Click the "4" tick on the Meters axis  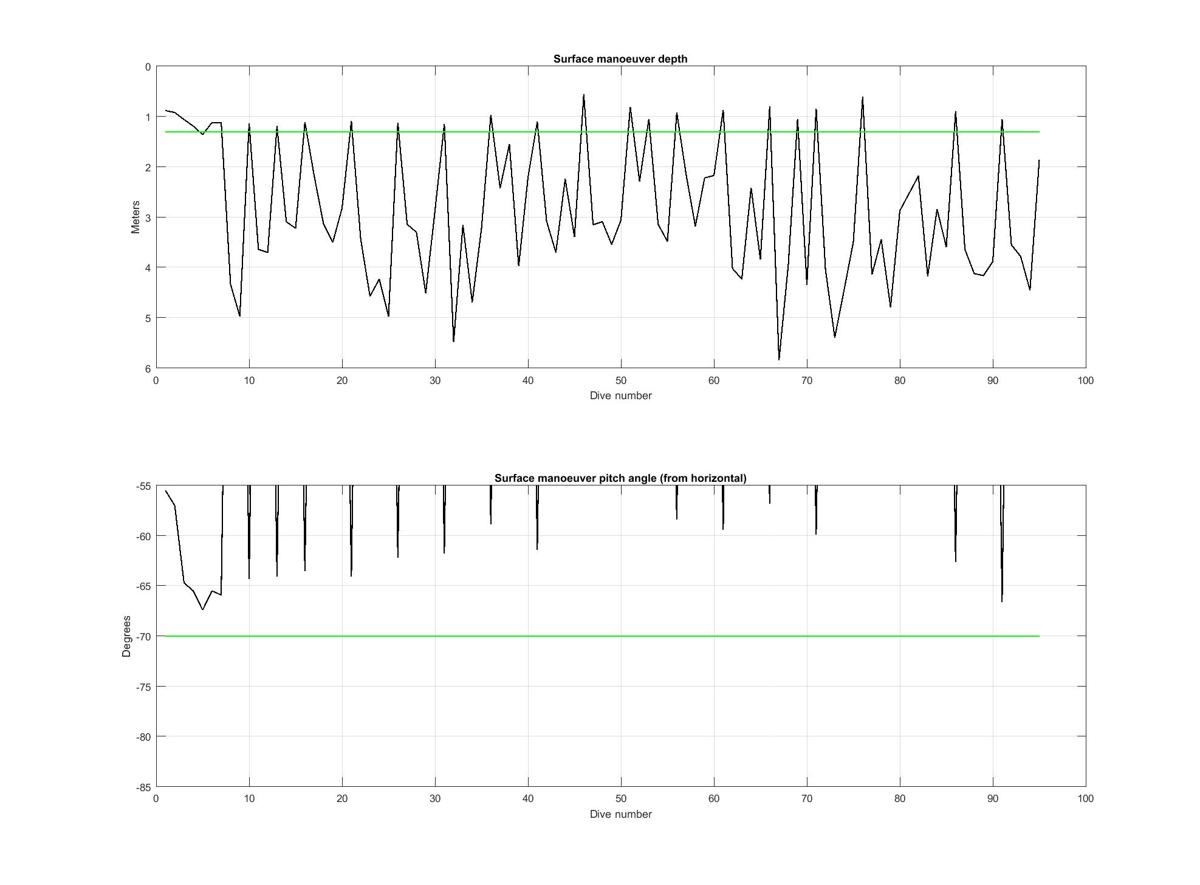pos(148,267)
